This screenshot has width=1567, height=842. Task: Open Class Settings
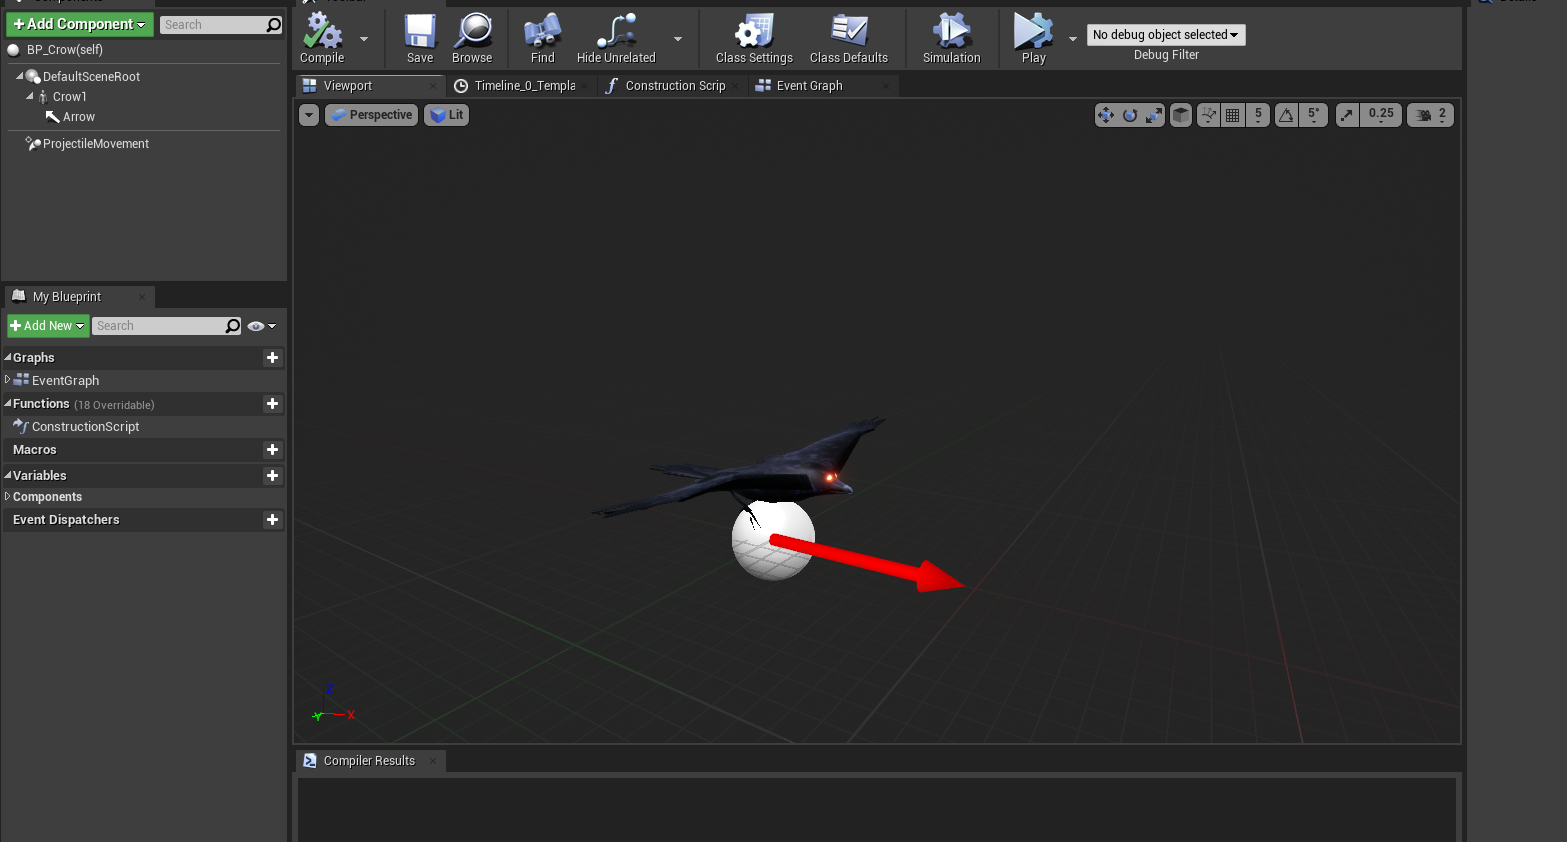coord(754,38)
